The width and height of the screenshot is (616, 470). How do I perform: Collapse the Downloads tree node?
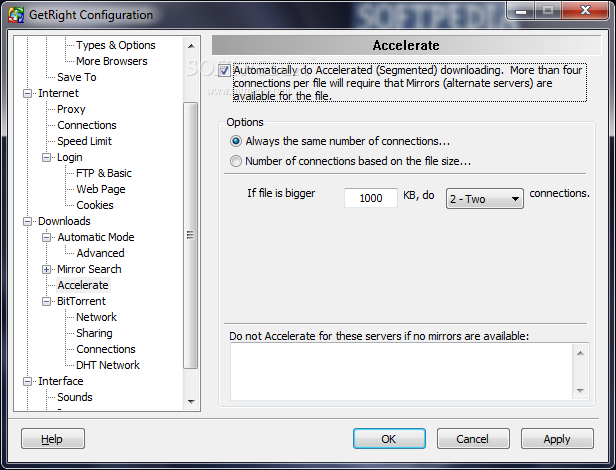tap(28, 222)
